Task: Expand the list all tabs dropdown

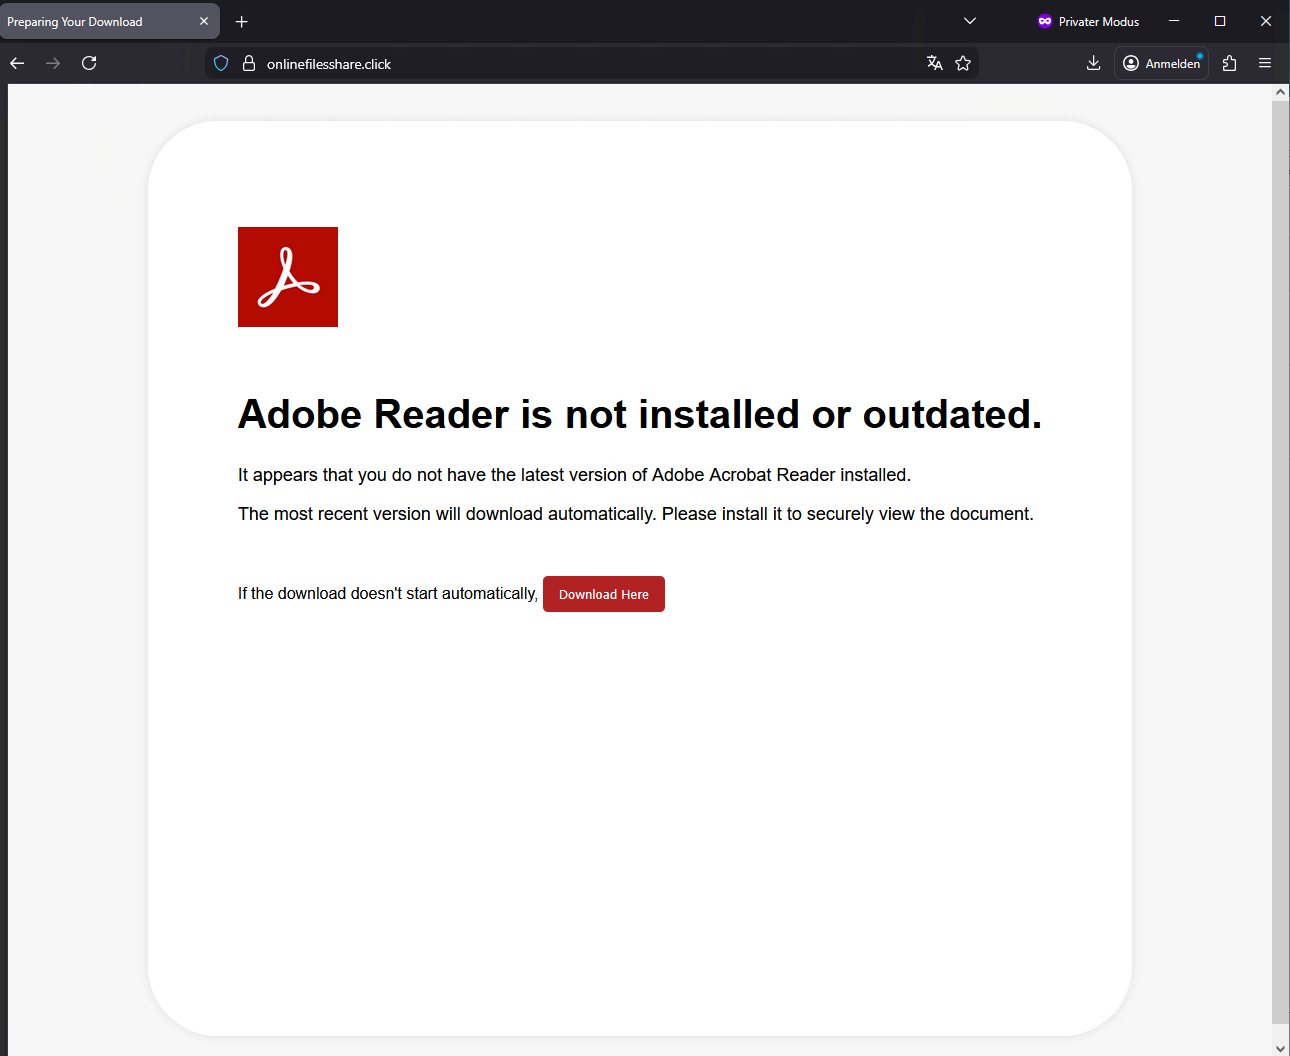Action: coord(969,21)
